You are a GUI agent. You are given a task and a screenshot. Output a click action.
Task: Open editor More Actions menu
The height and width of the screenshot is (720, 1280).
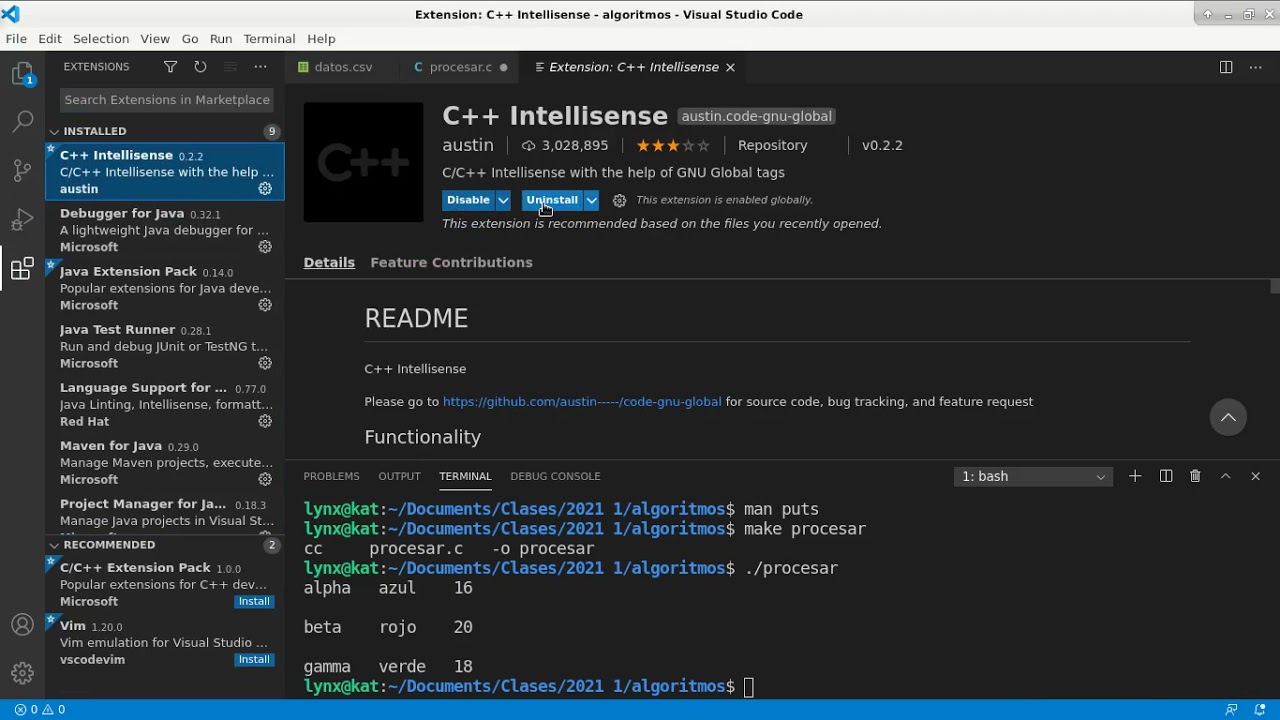pyautogui.click(x=1256, y=67)
